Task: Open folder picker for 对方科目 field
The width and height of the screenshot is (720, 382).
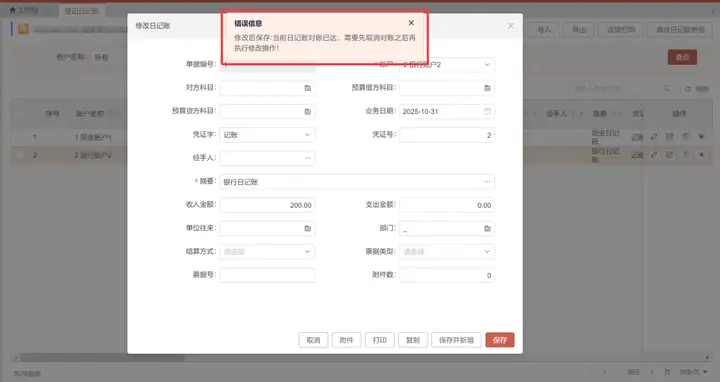Action: (x=308, y=88)
